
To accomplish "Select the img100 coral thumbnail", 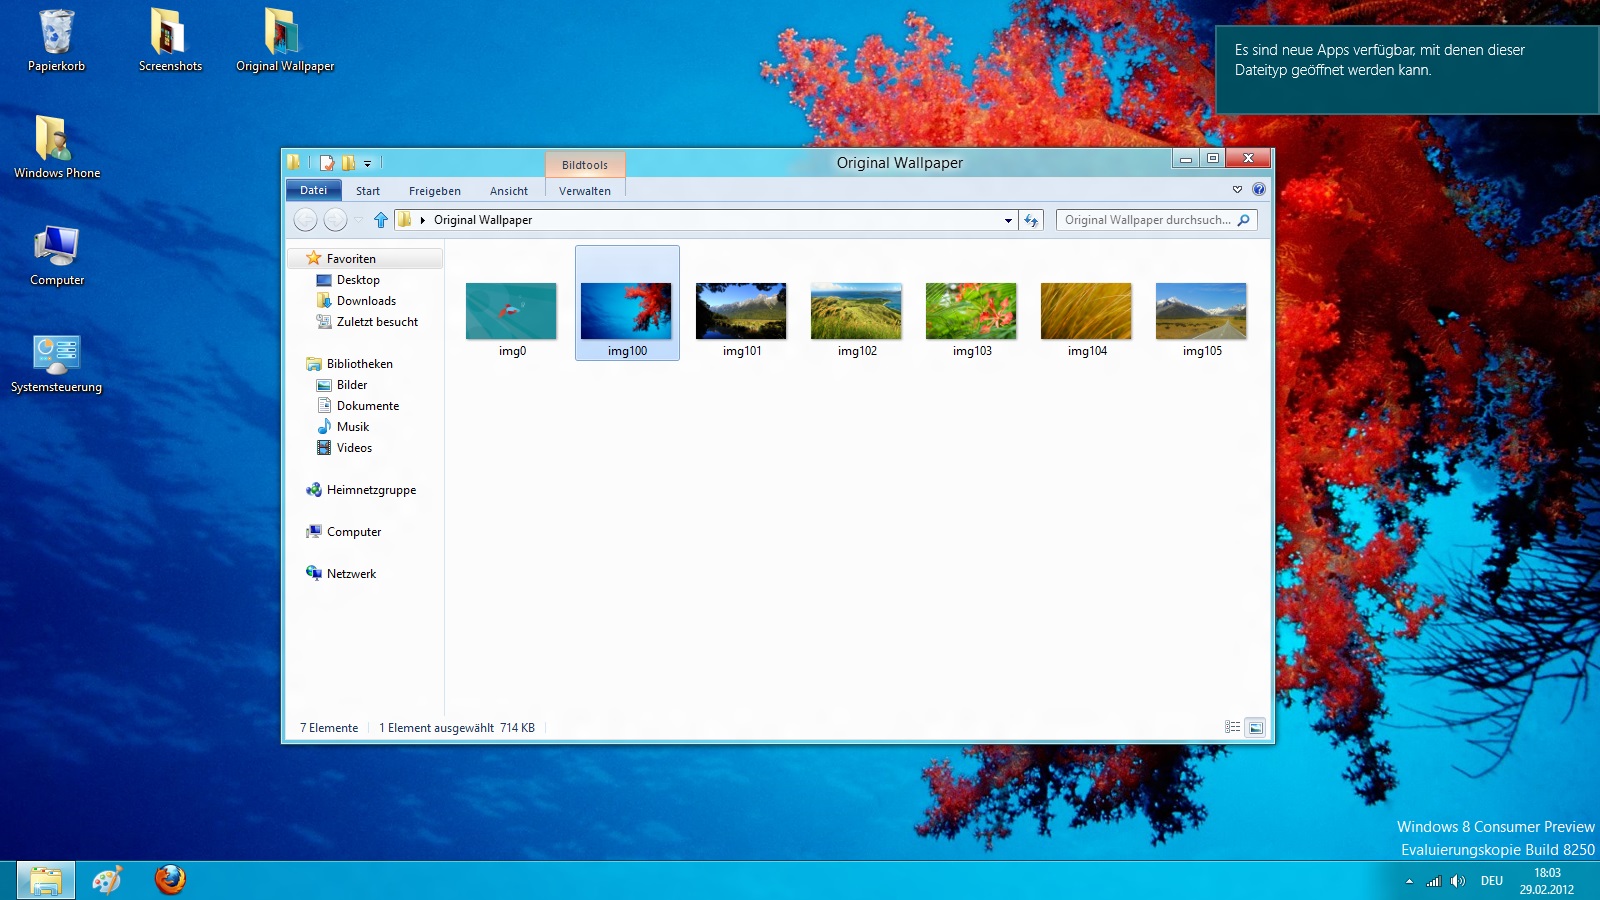I will (627, 312).
